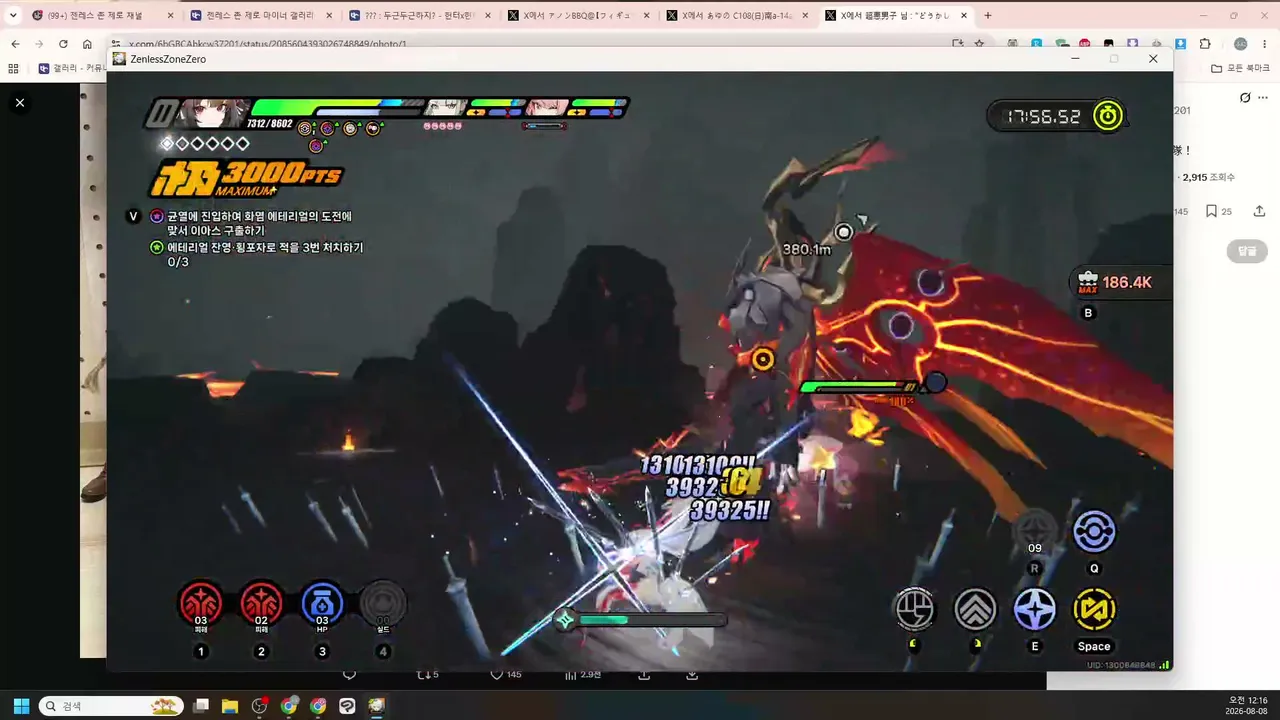The width and height of the screenshot is (1280, 720).
Task: Switch to the second squad character portrait
Action: tap(445, 107)
